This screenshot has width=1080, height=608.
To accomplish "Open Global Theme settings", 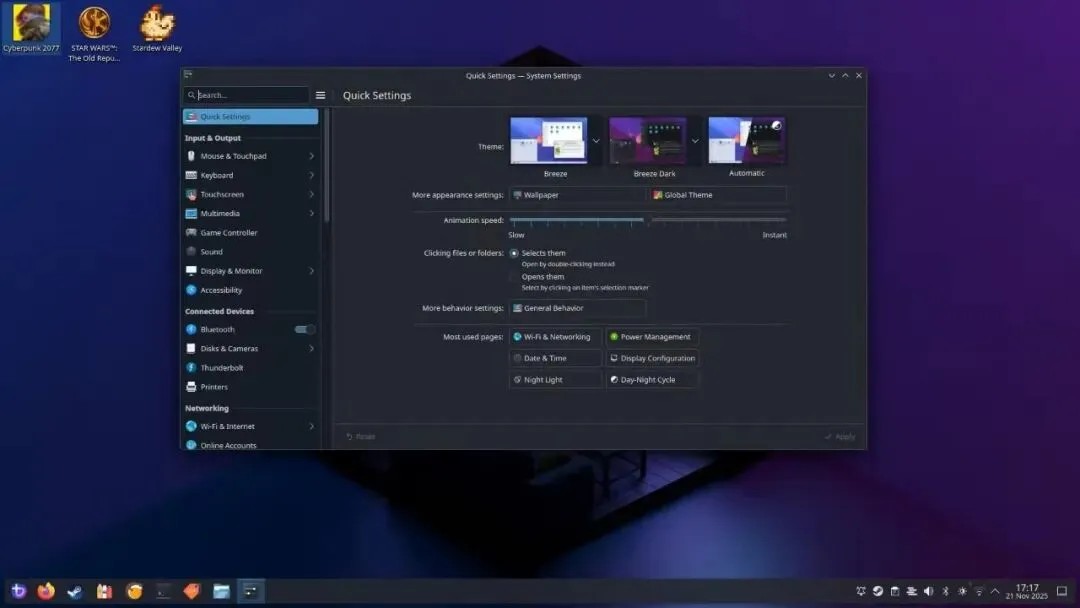I will point(718,195).
